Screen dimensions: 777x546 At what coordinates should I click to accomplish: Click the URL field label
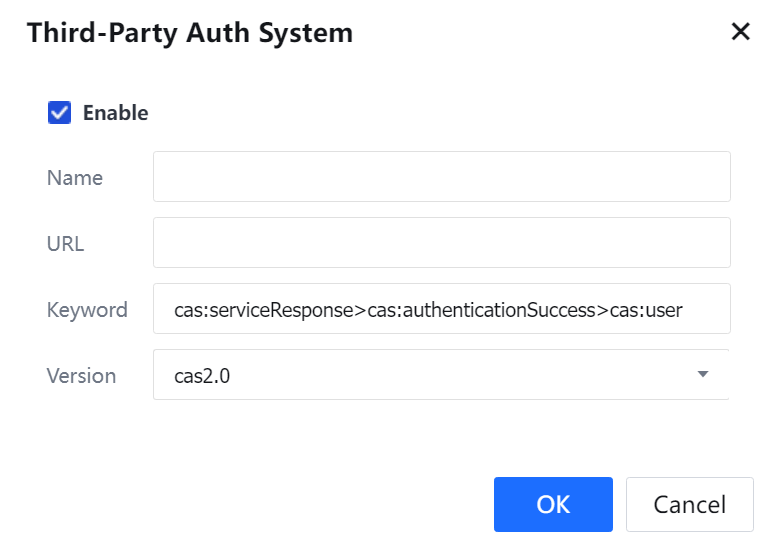click(65, 244)
